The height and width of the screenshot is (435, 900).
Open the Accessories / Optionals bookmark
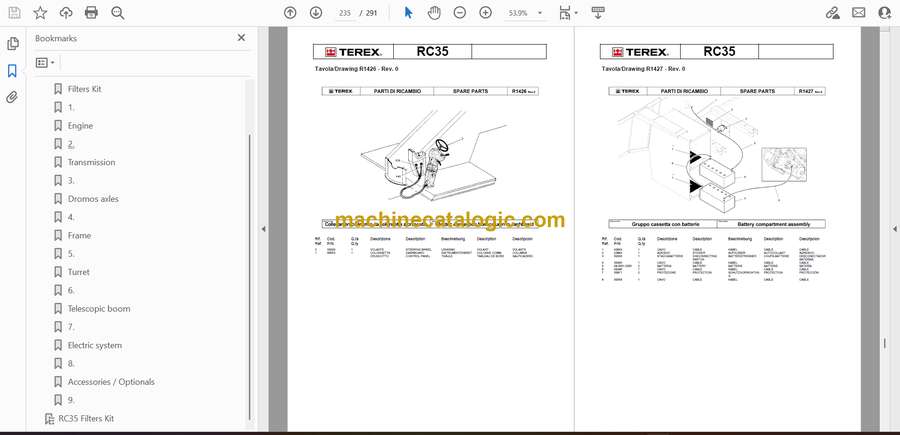(x=111, y=382)
